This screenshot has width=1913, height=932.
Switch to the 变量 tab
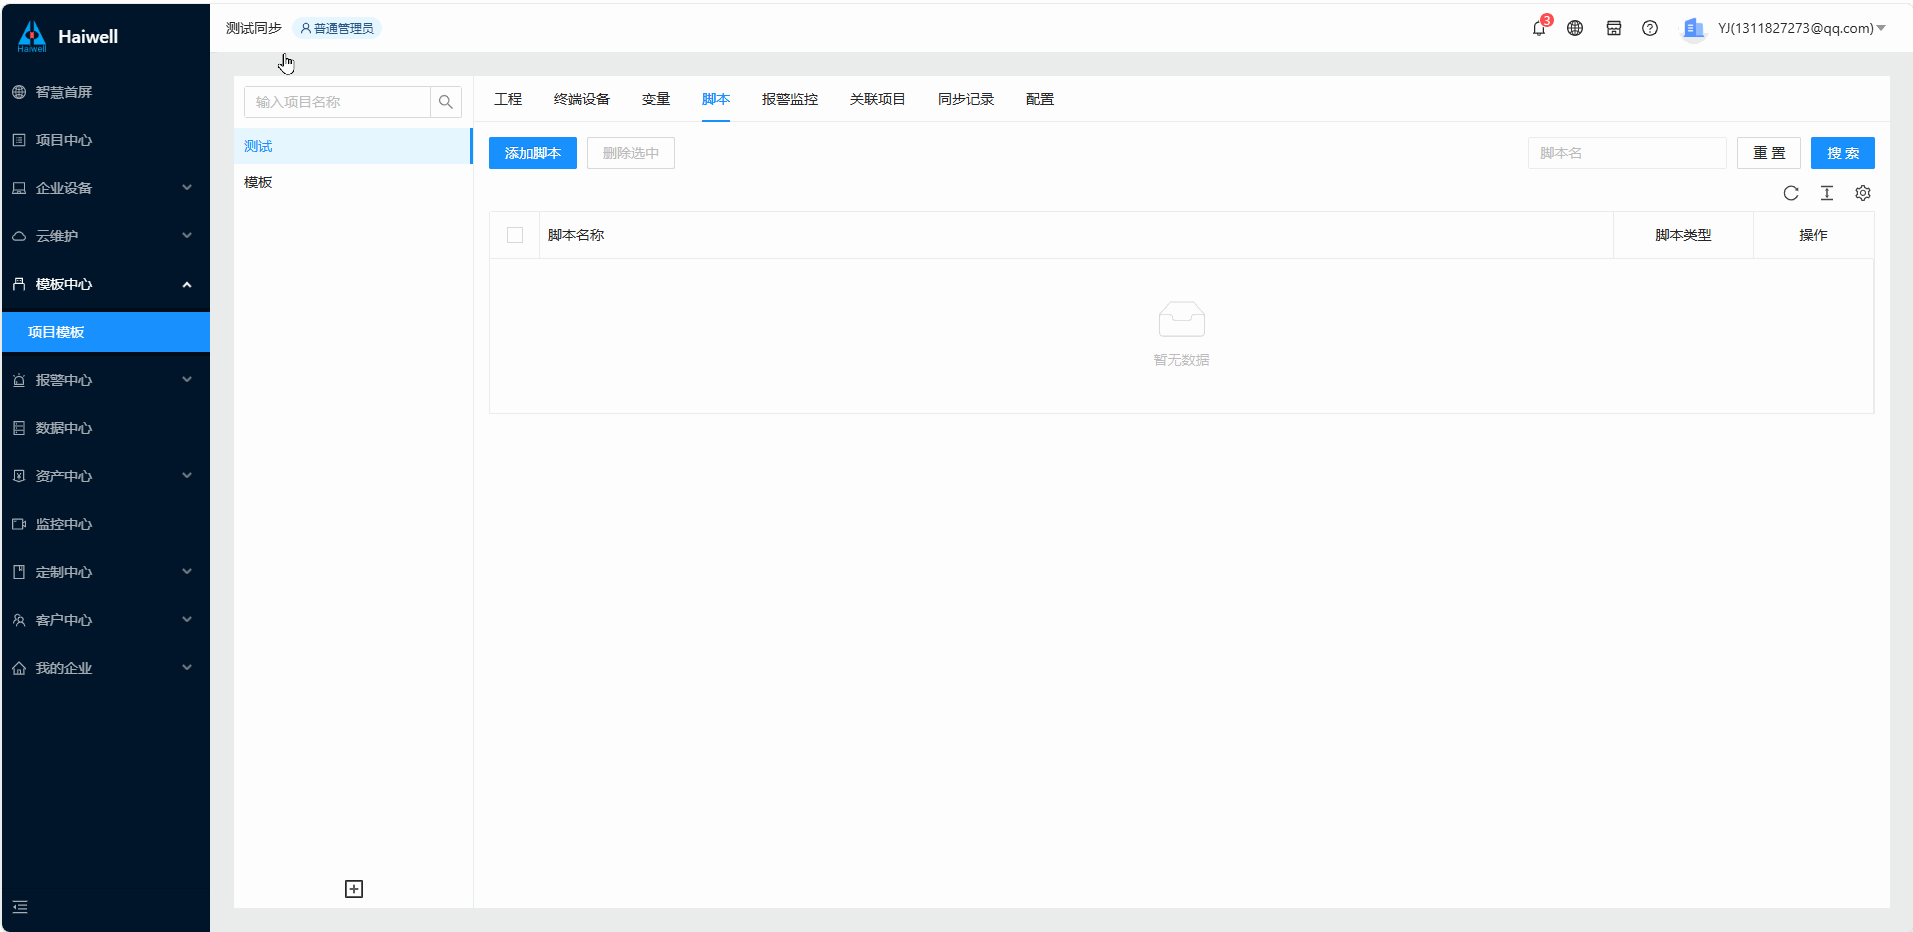click(655, 99)
